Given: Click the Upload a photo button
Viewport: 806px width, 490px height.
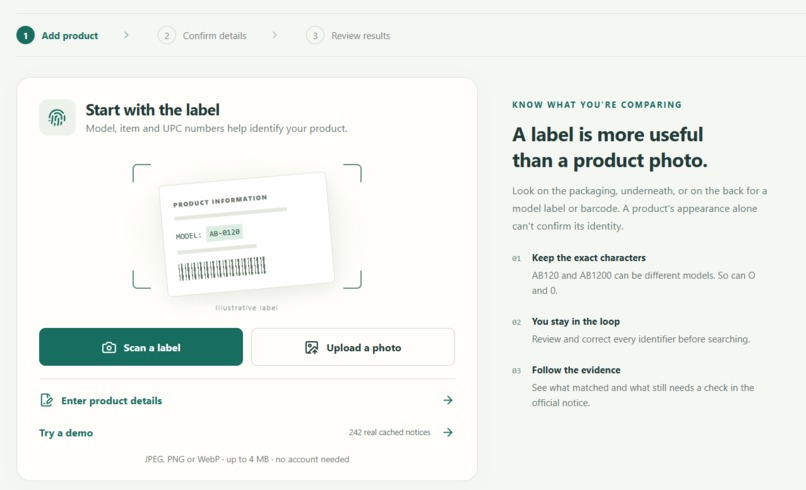Looking at the screenshot, I should pos(353,347).
